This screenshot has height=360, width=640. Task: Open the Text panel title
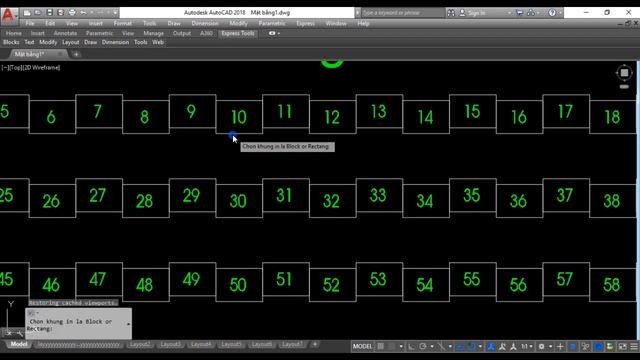click(x=29, y=42)
